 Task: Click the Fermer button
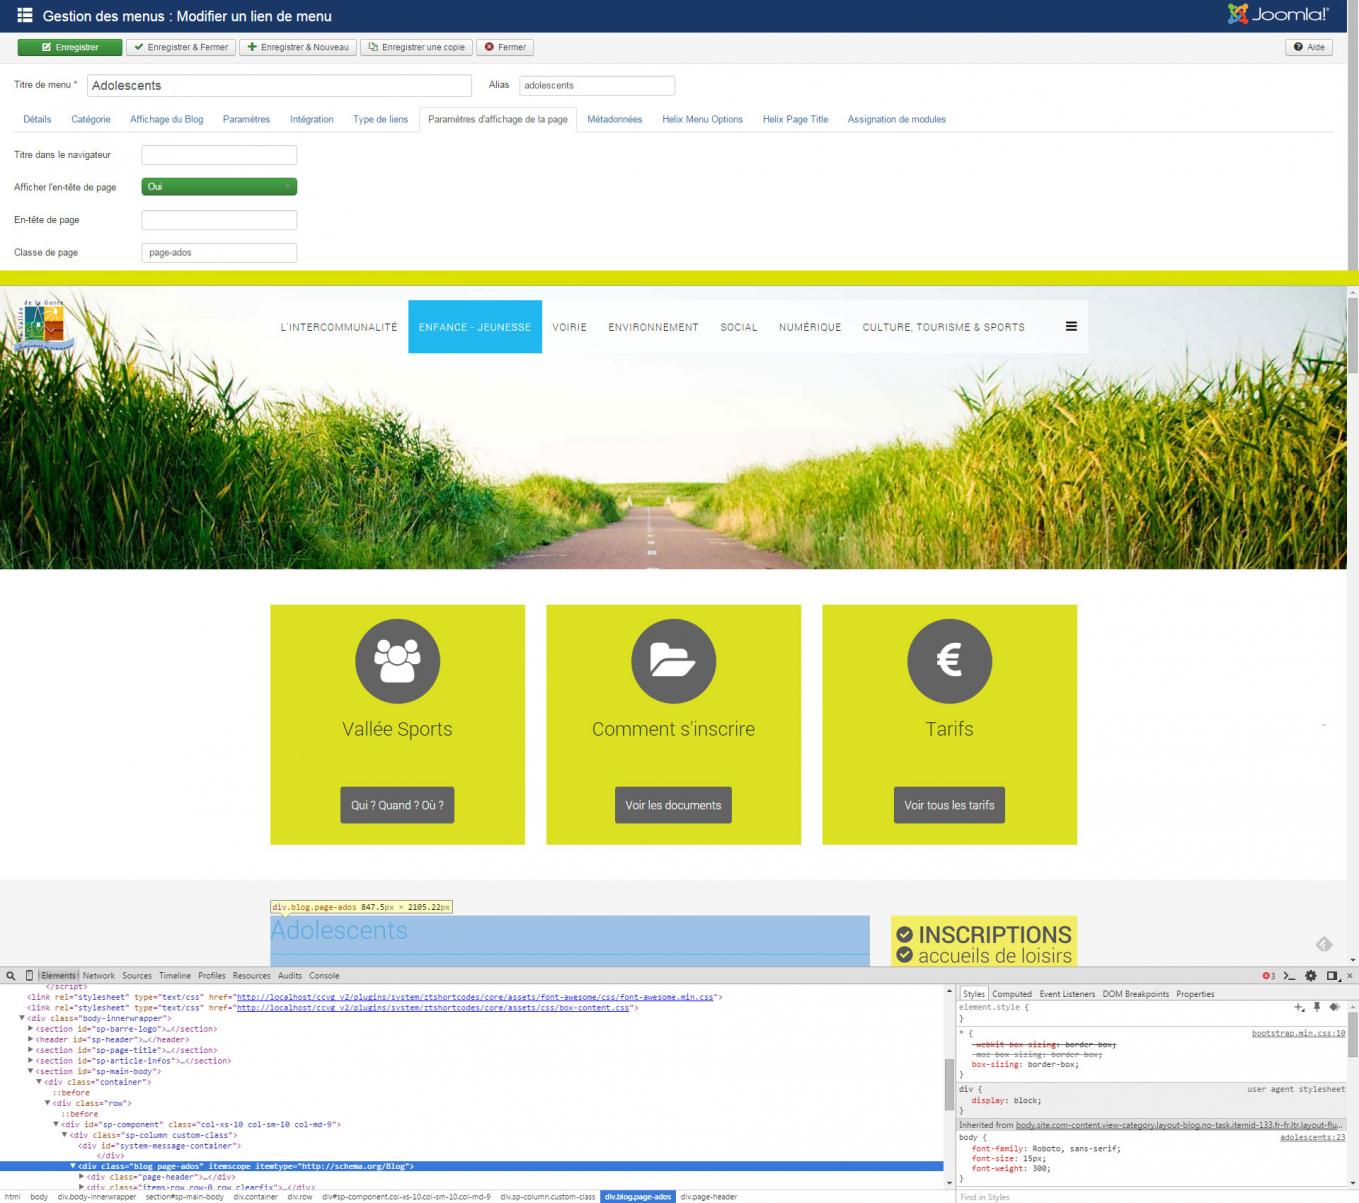coord(505,47)
